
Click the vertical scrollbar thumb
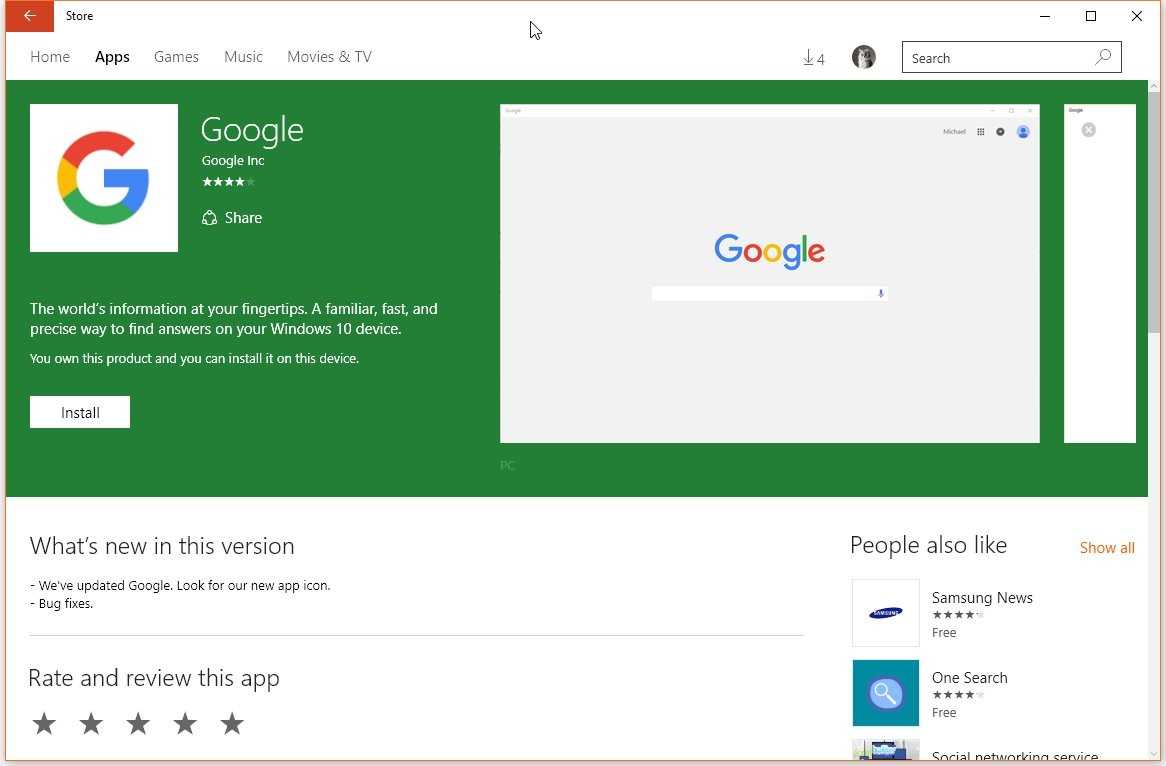1154,213
